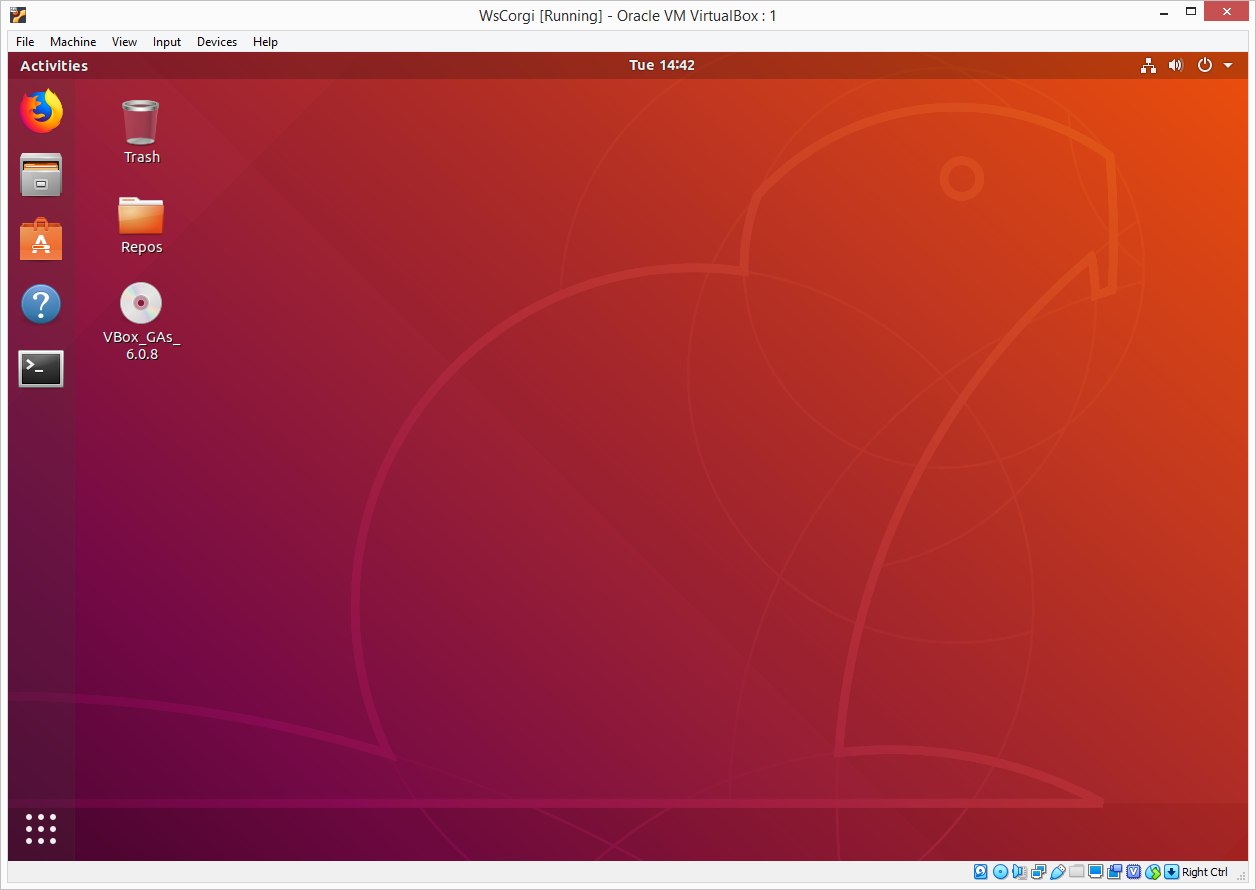Open the Devices menu in VirtualBox
This screenshot has height=890, width=1256.
(x=217, y=41)
